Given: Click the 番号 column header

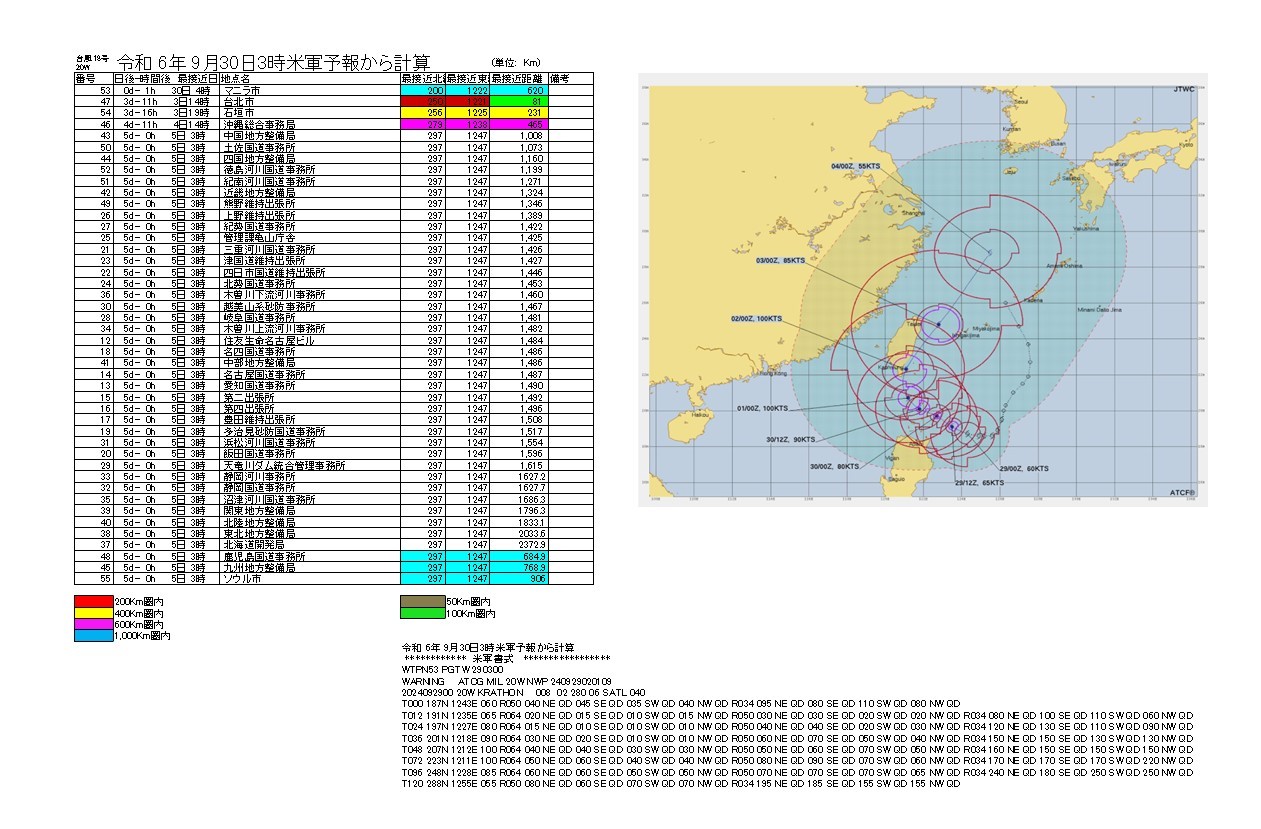Looking at the screenshot, I should 86,78.
